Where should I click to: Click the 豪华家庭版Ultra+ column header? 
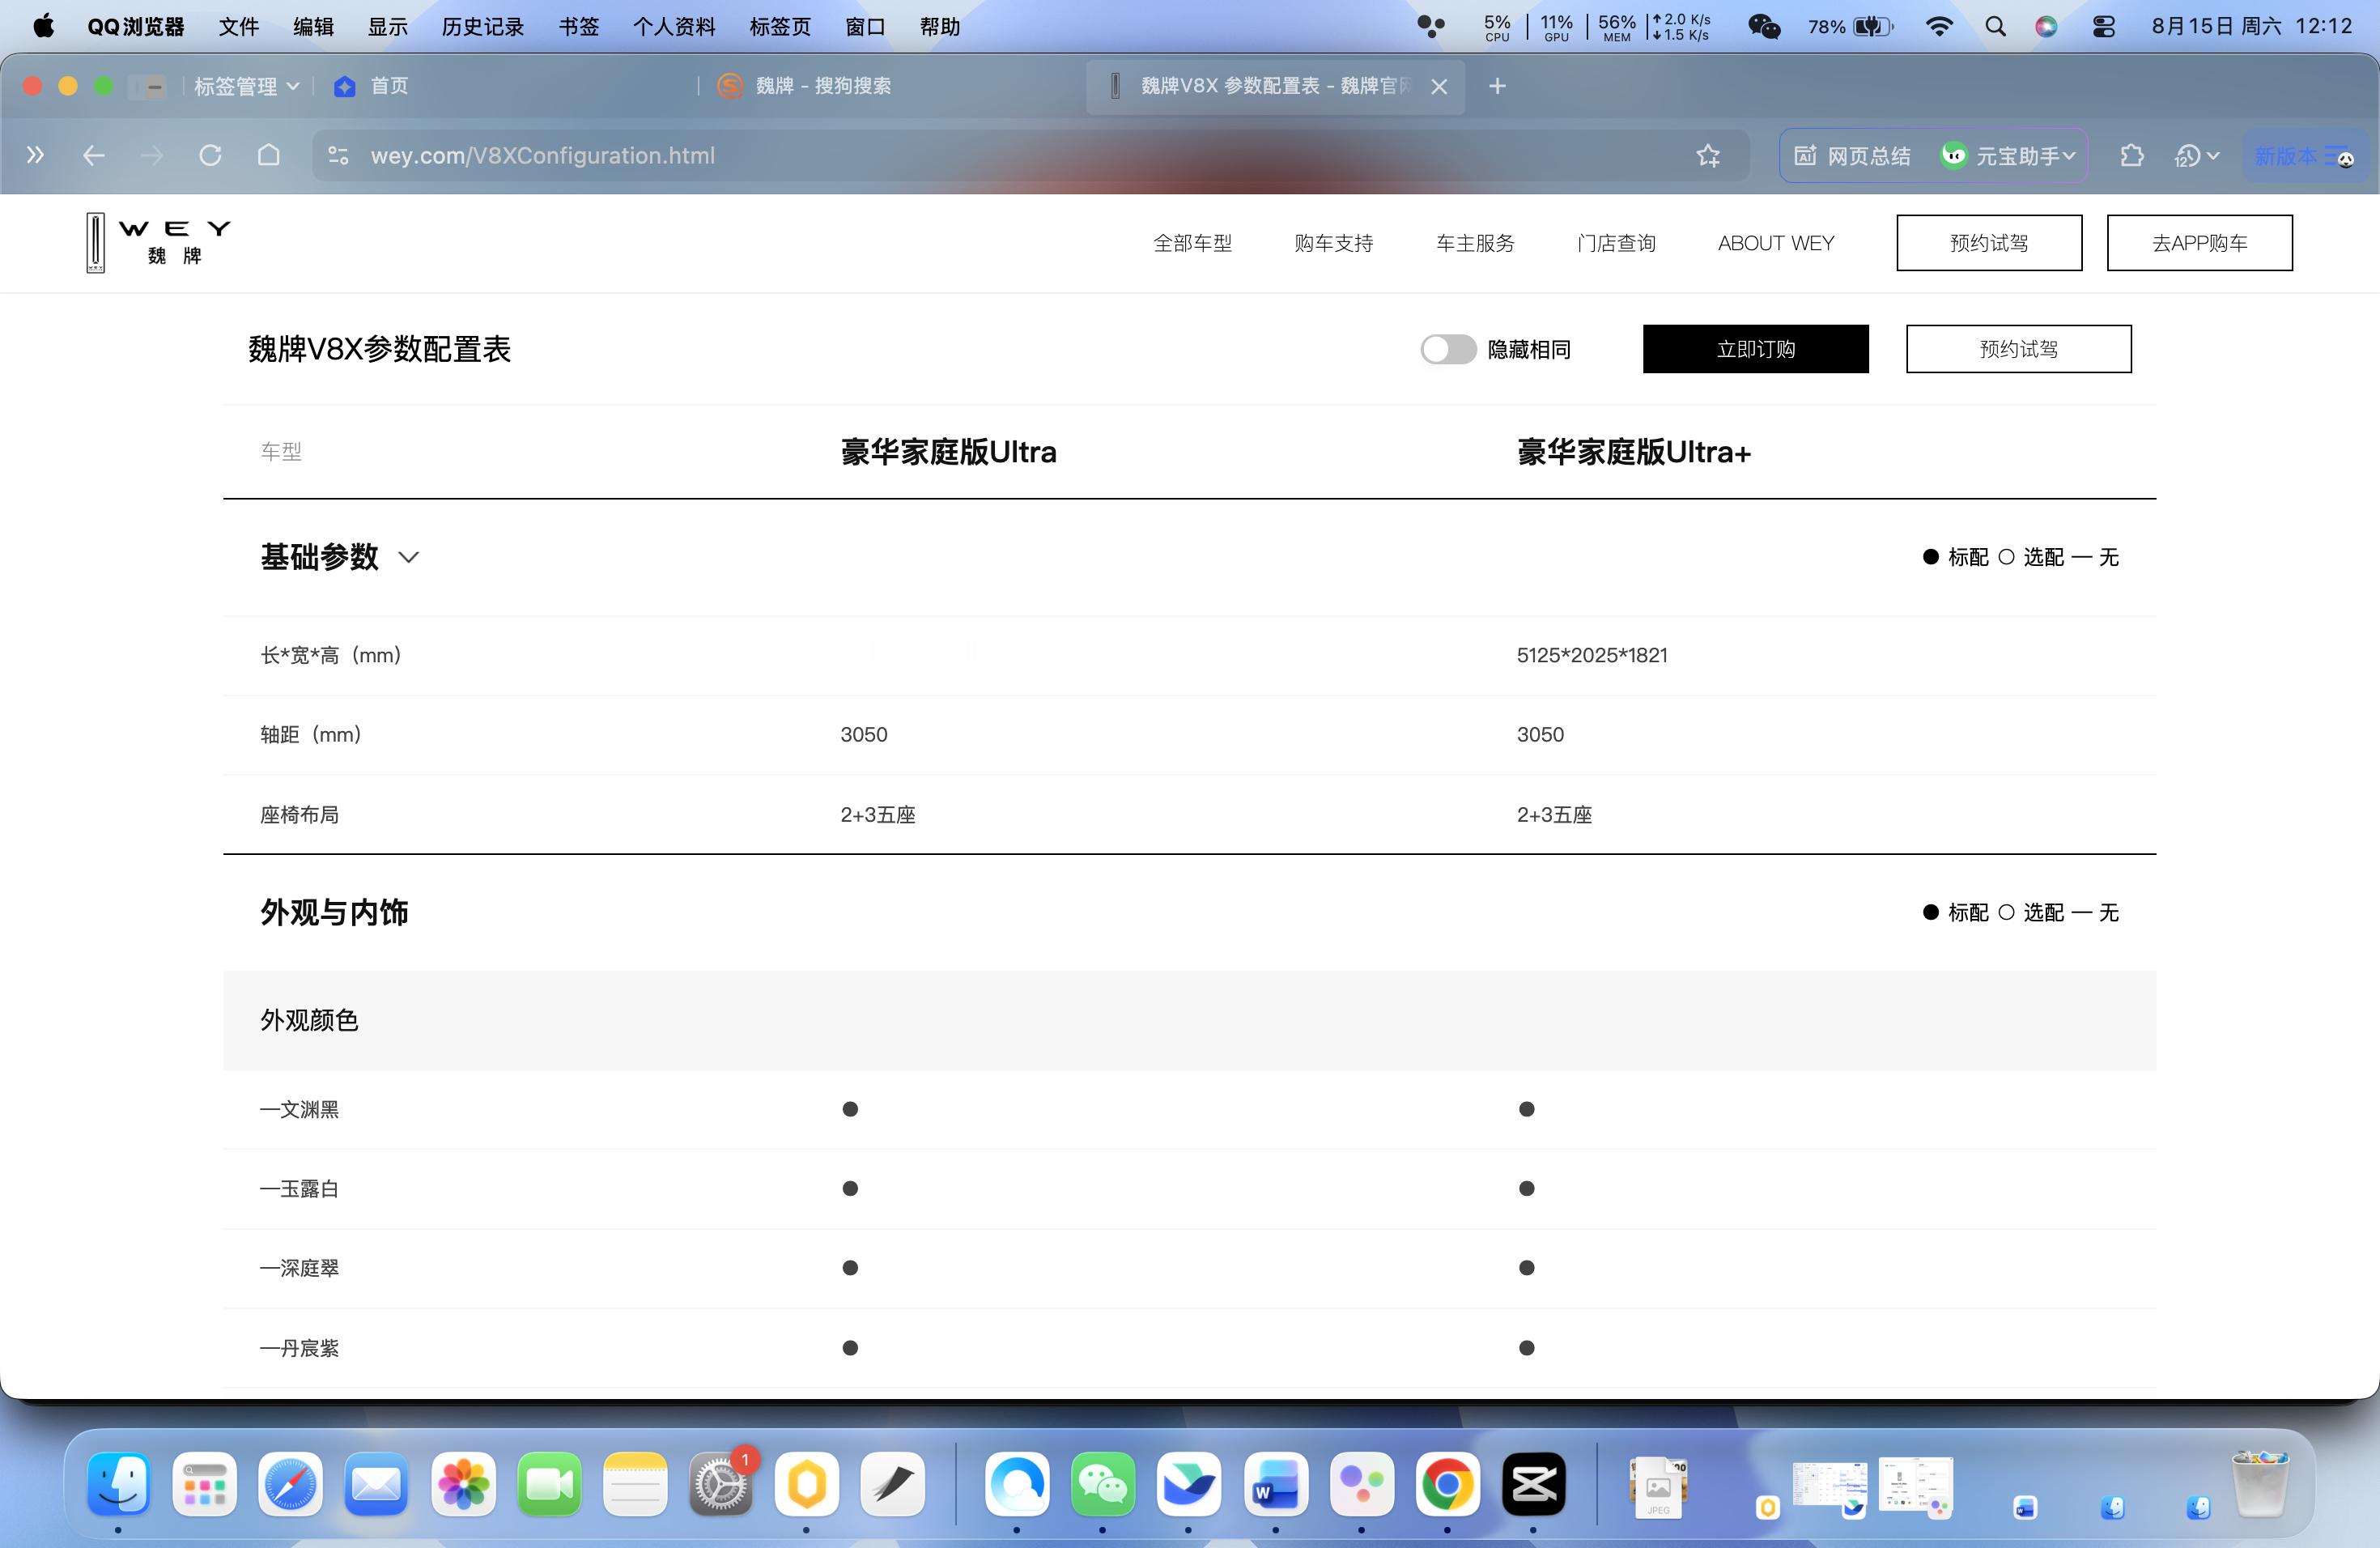tap(1634, 452)
